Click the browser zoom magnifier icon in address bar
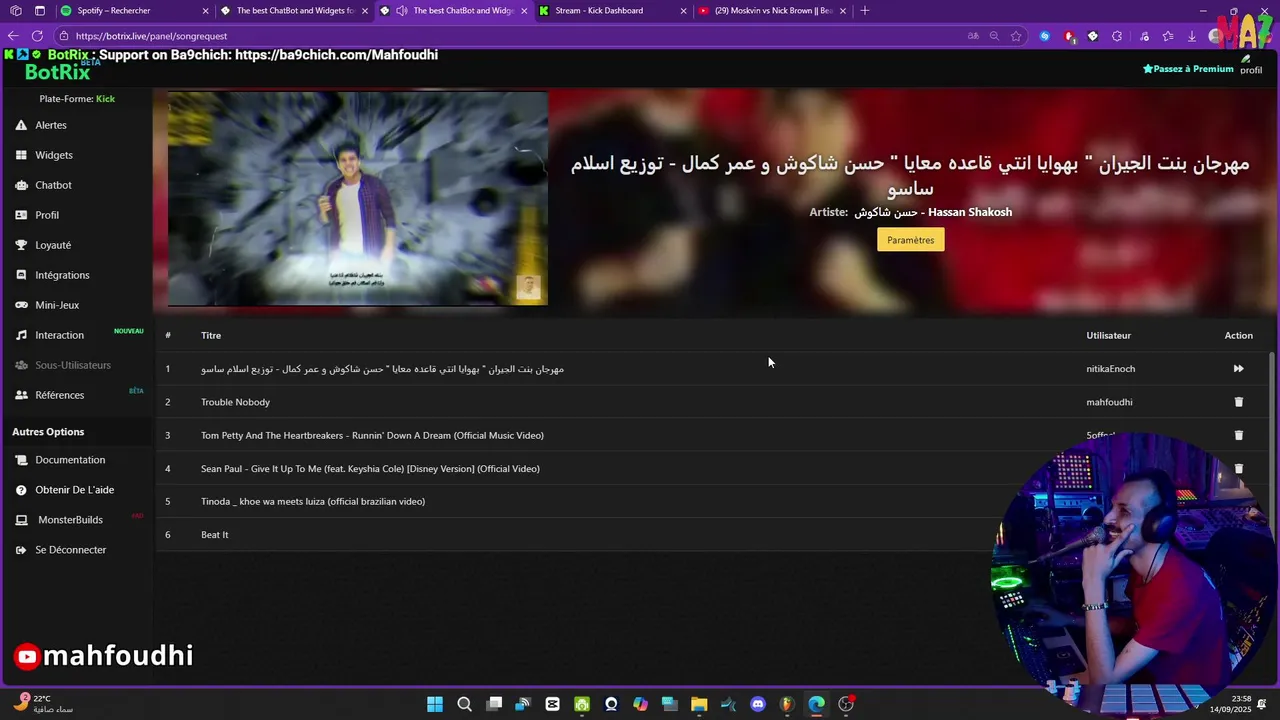Screen dimensions: 1280x720 click(994, 36)
